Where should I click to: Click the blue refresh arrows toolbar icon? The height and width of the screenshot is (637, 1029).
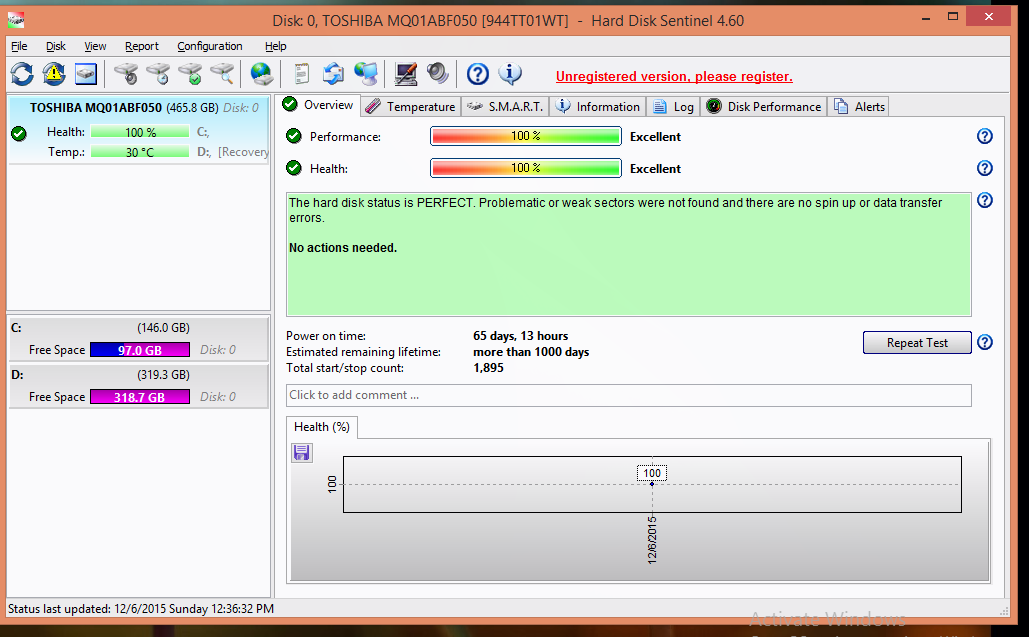pyautogui.click(x=22, y=73)
